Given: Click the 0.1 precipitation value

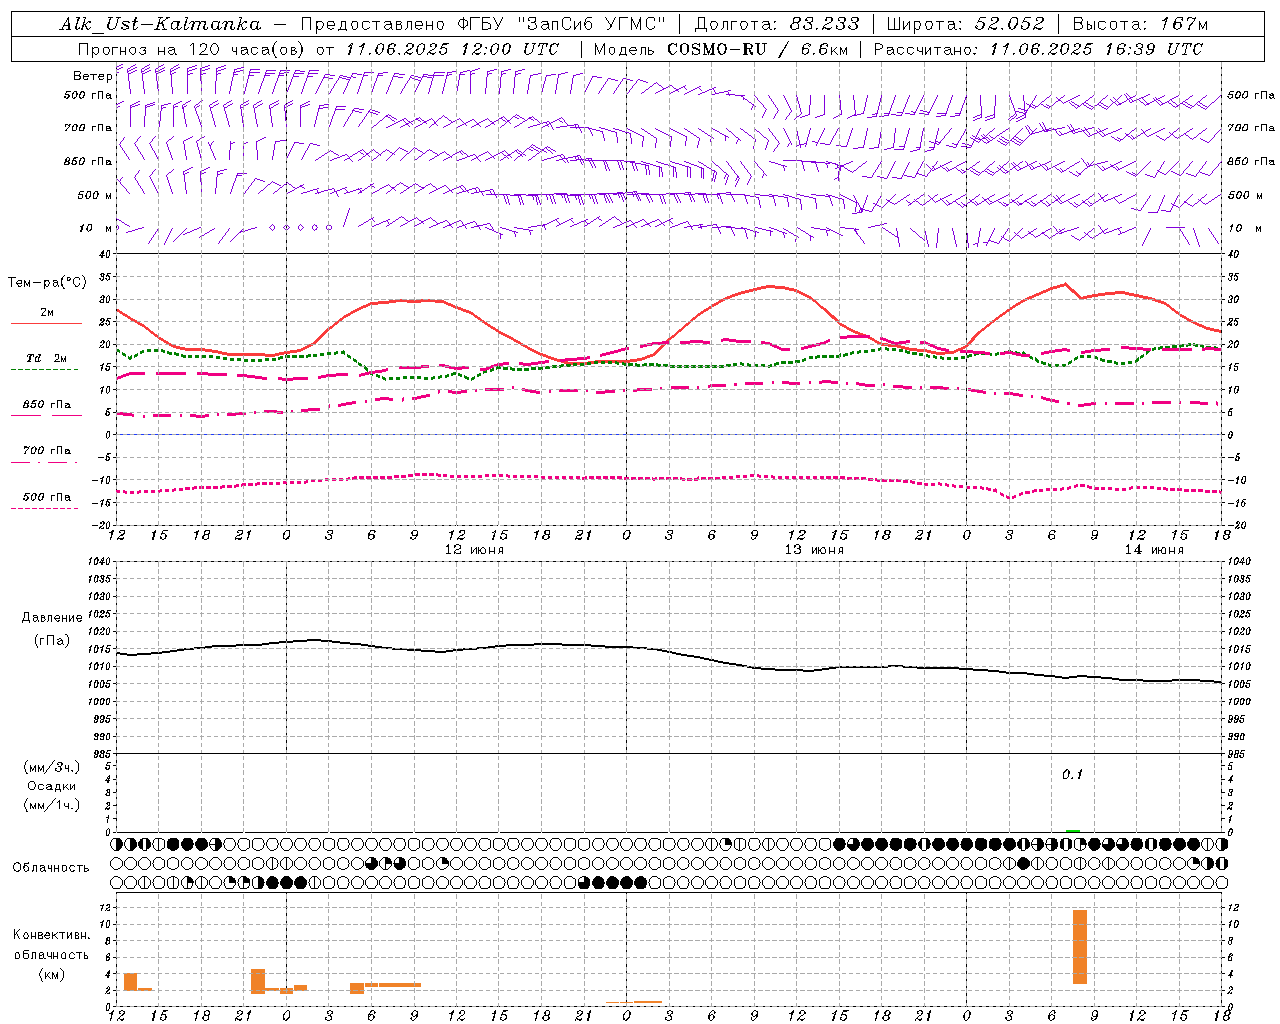Looking at the screenshot, I should click(x=1072, y=774).
